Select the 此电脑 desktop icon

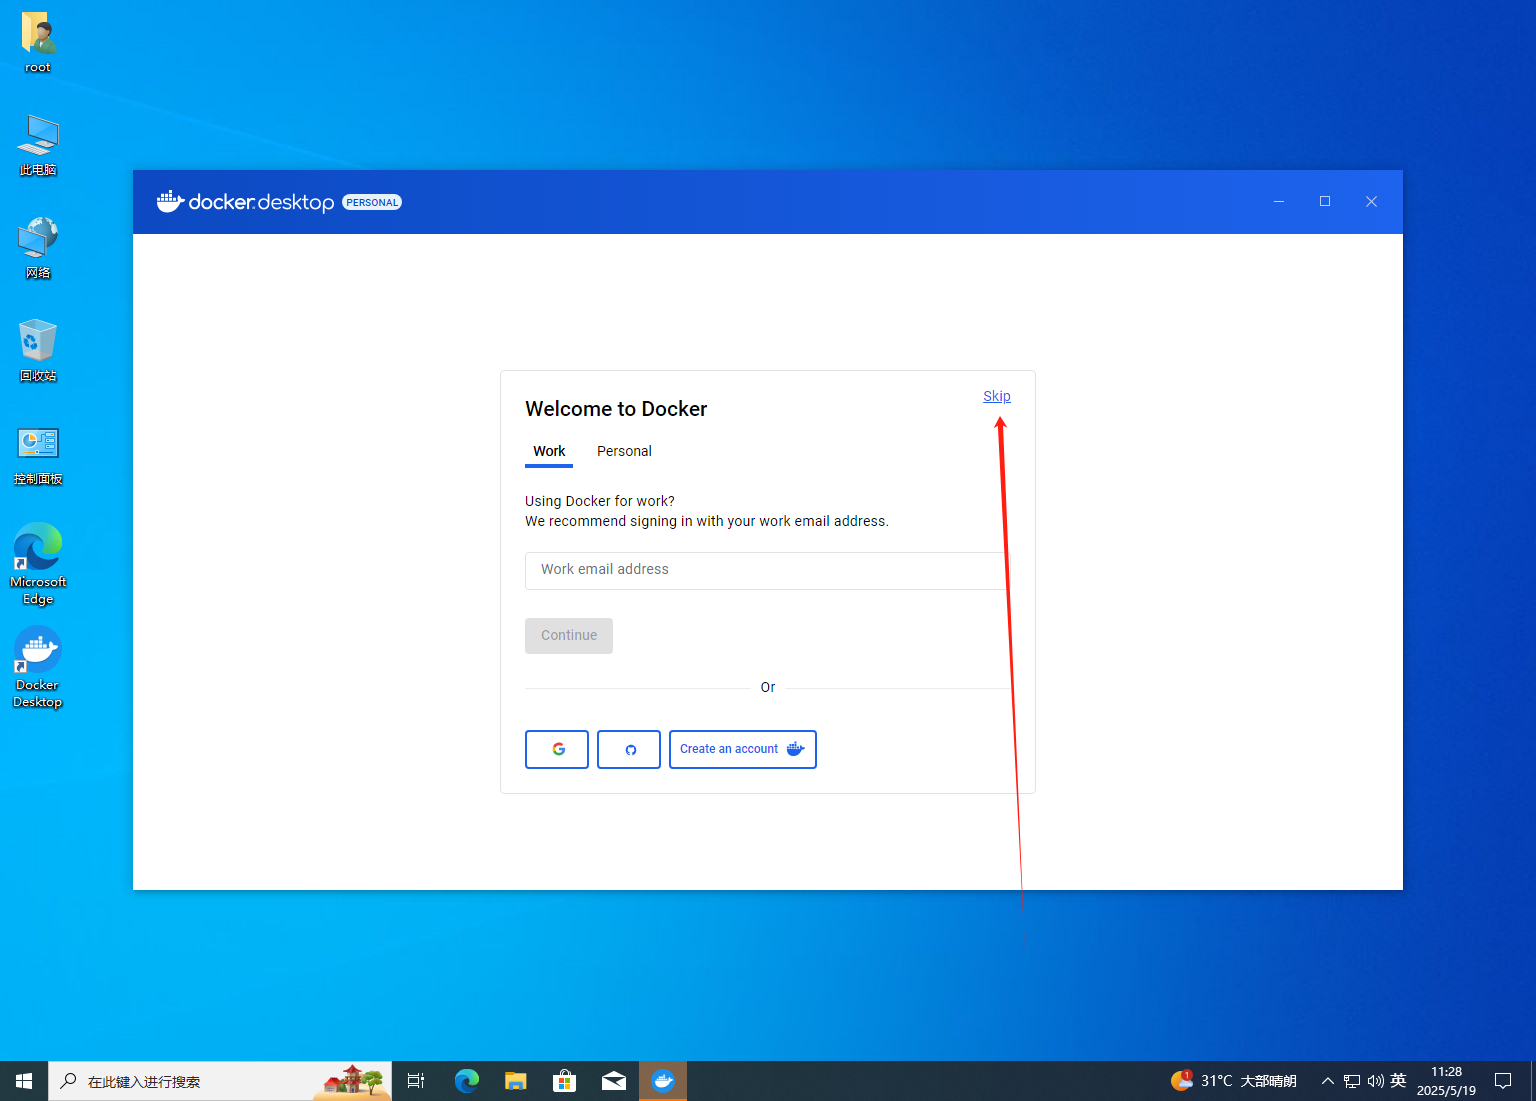pyautogui.click(x=38, y=146)
